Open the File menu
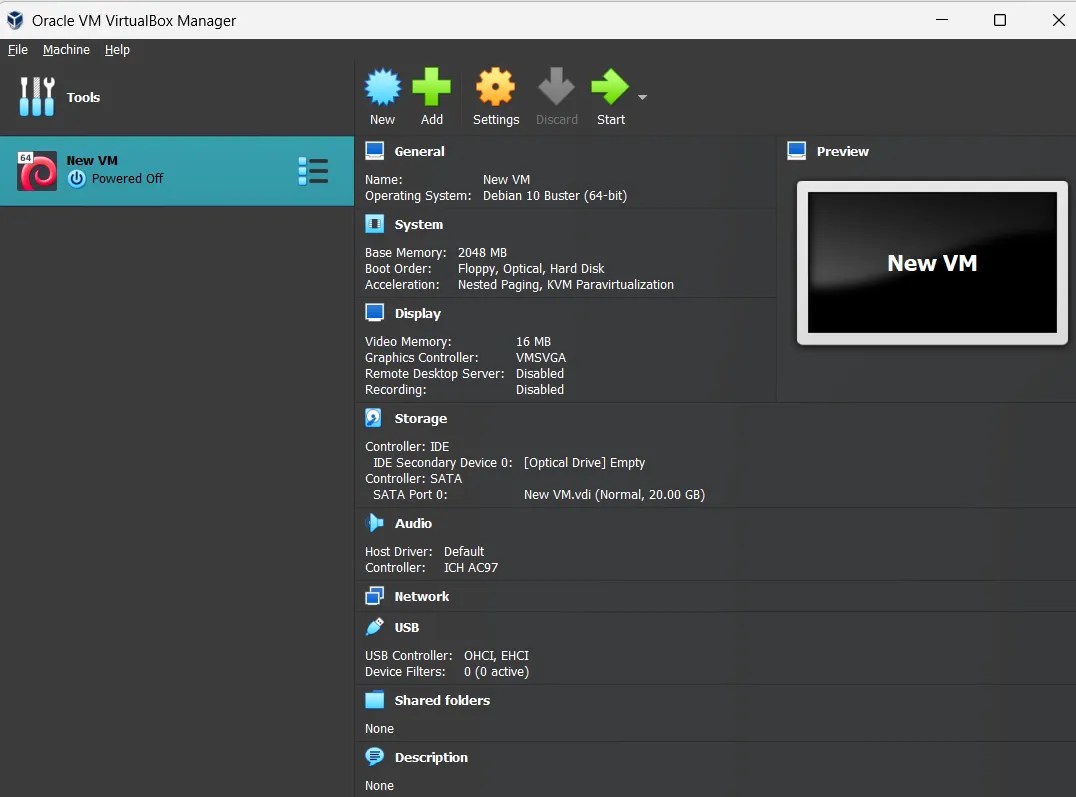 [x=17, y=50]
